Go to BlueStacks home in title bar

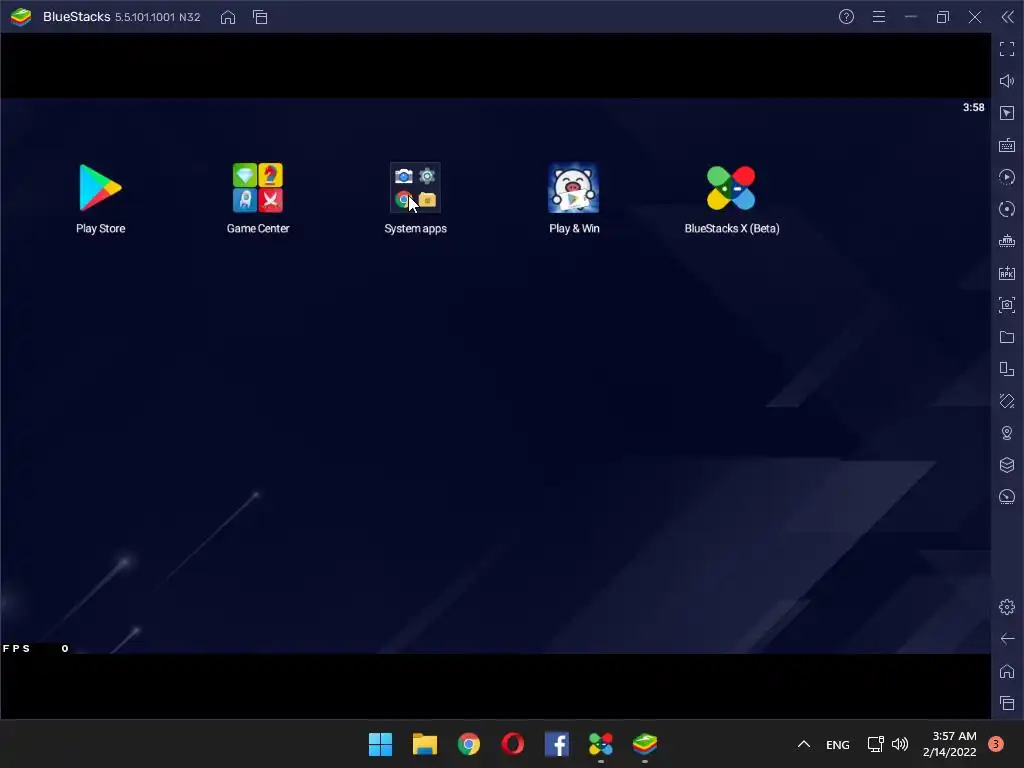click(228, 17)
